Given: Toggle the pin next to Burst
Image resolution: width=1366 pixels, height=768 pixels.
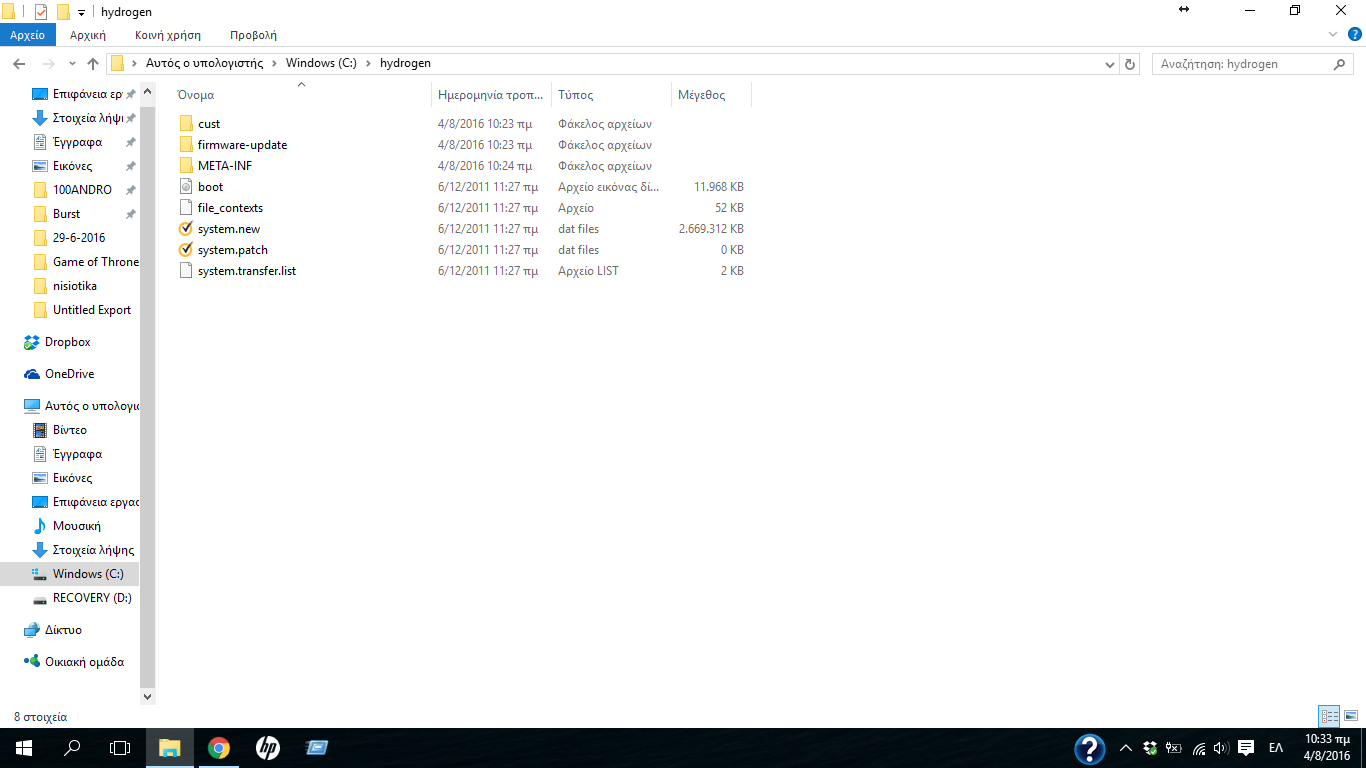Looking at the screenshot, I should (x=130, y=214).
